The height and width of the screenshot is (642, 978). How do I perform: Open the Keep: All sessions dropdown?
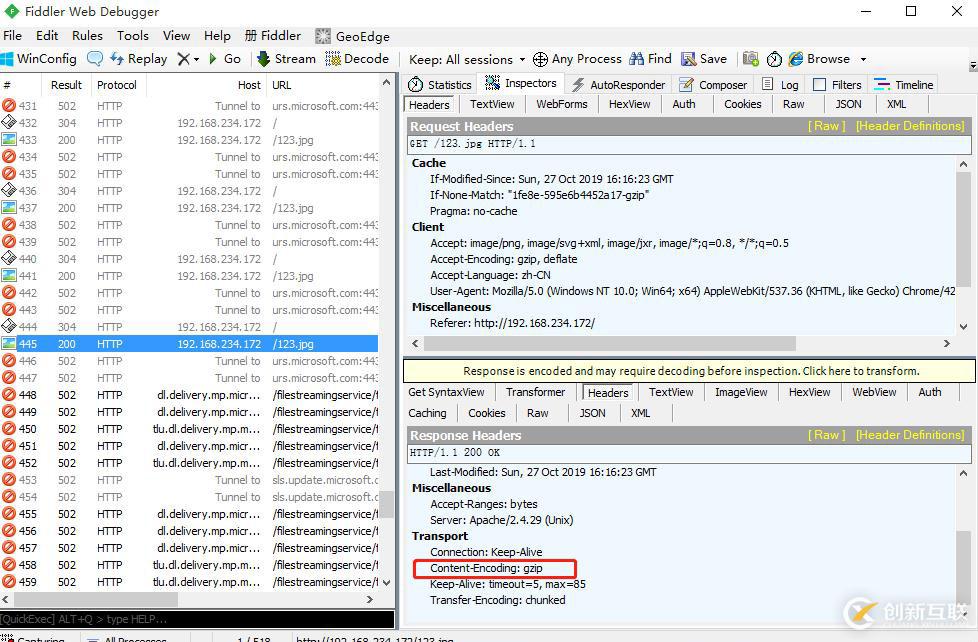pyautogui.click(x=467, y=59)
